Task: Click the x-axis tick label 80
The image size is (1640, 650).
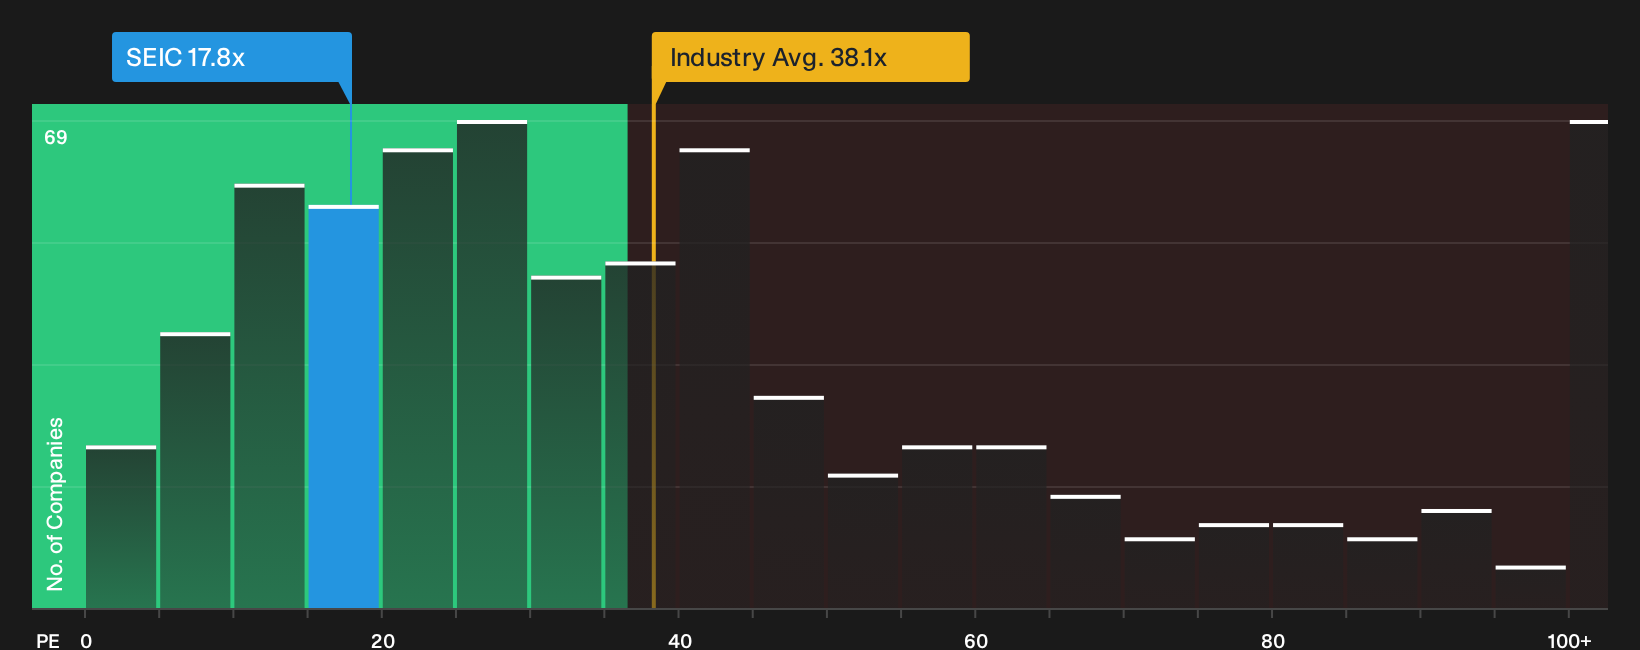Action: [1273, 641]
